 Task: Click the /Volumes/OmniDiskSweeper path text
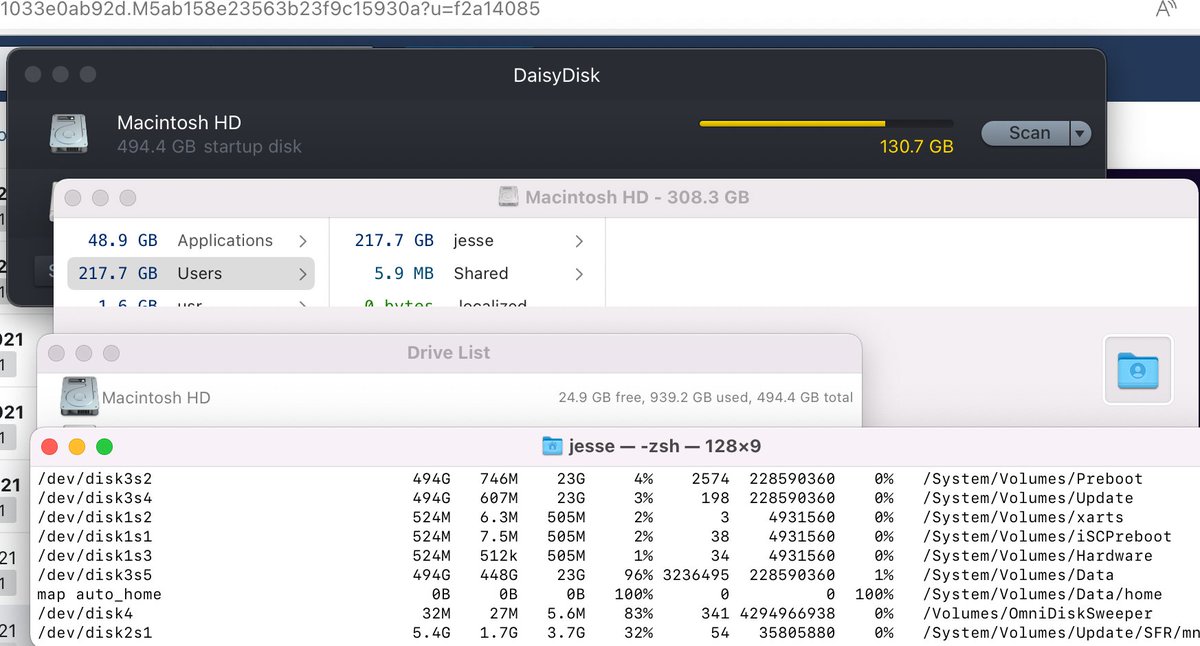coord(1038,613)
